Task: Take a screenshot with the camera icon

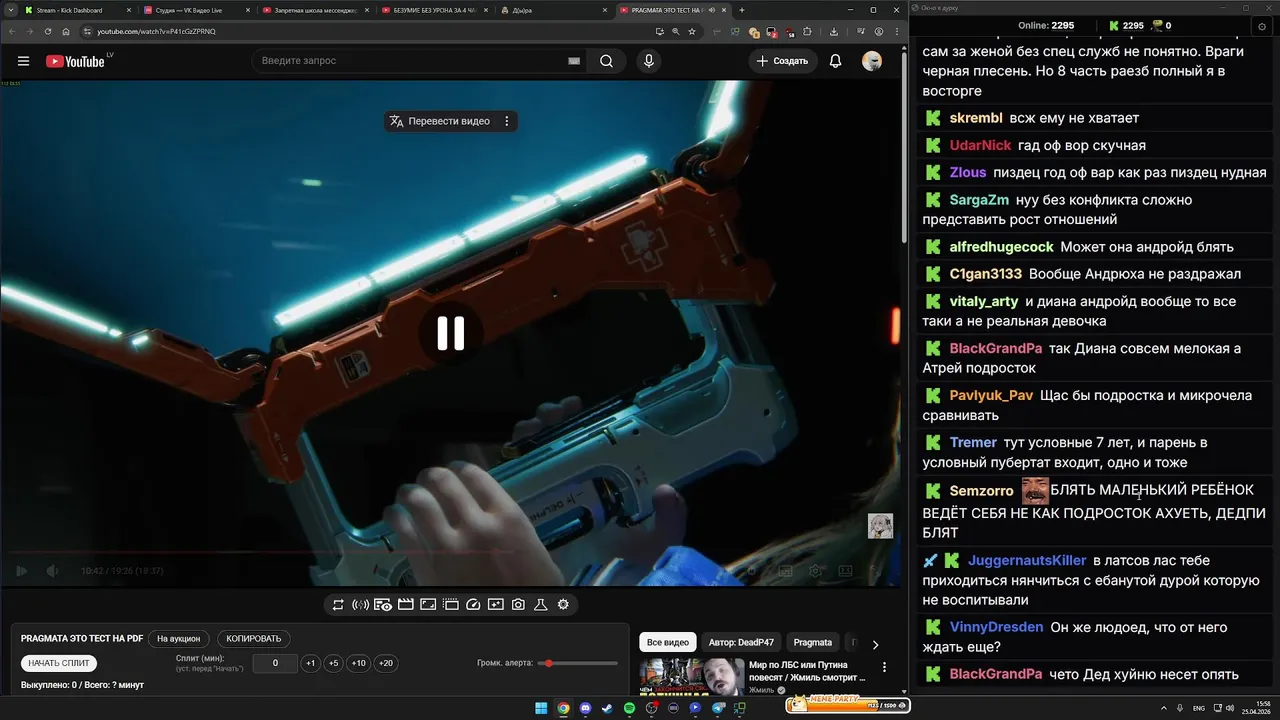Action: tap(518, 604)
